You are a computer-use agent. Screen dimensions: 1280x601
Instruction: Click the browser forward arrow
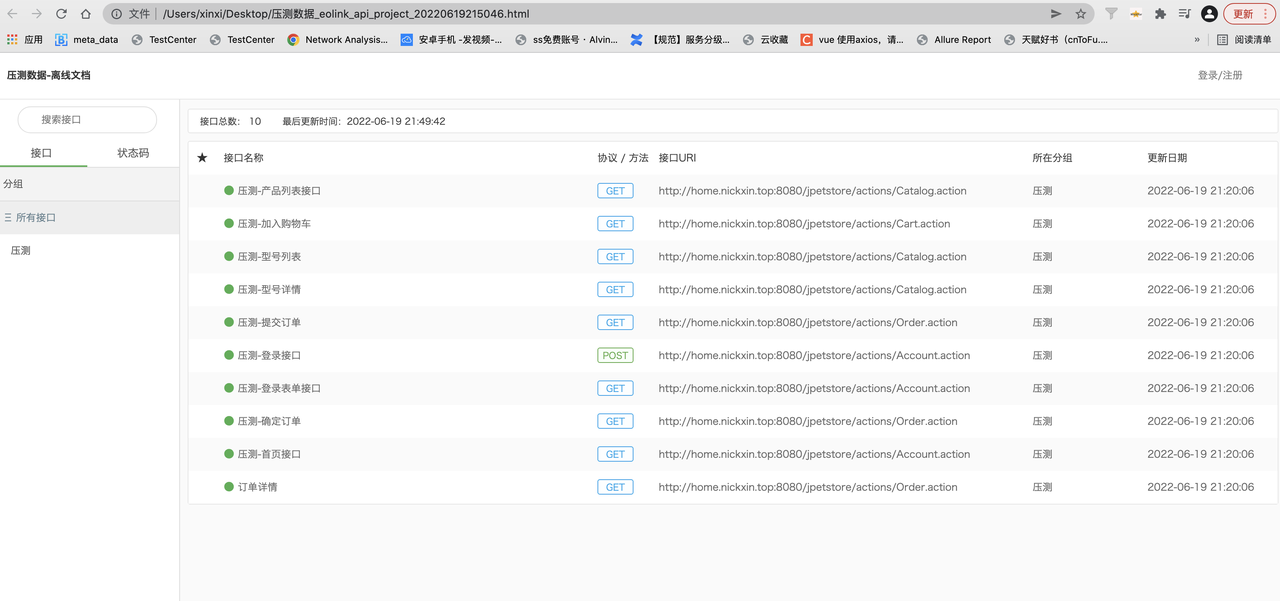click(x=37, y=14)
